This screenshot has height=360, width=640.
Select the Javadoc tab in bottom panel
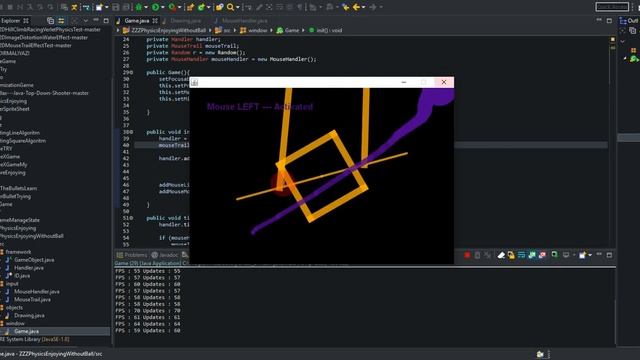(x=164, y=255)
